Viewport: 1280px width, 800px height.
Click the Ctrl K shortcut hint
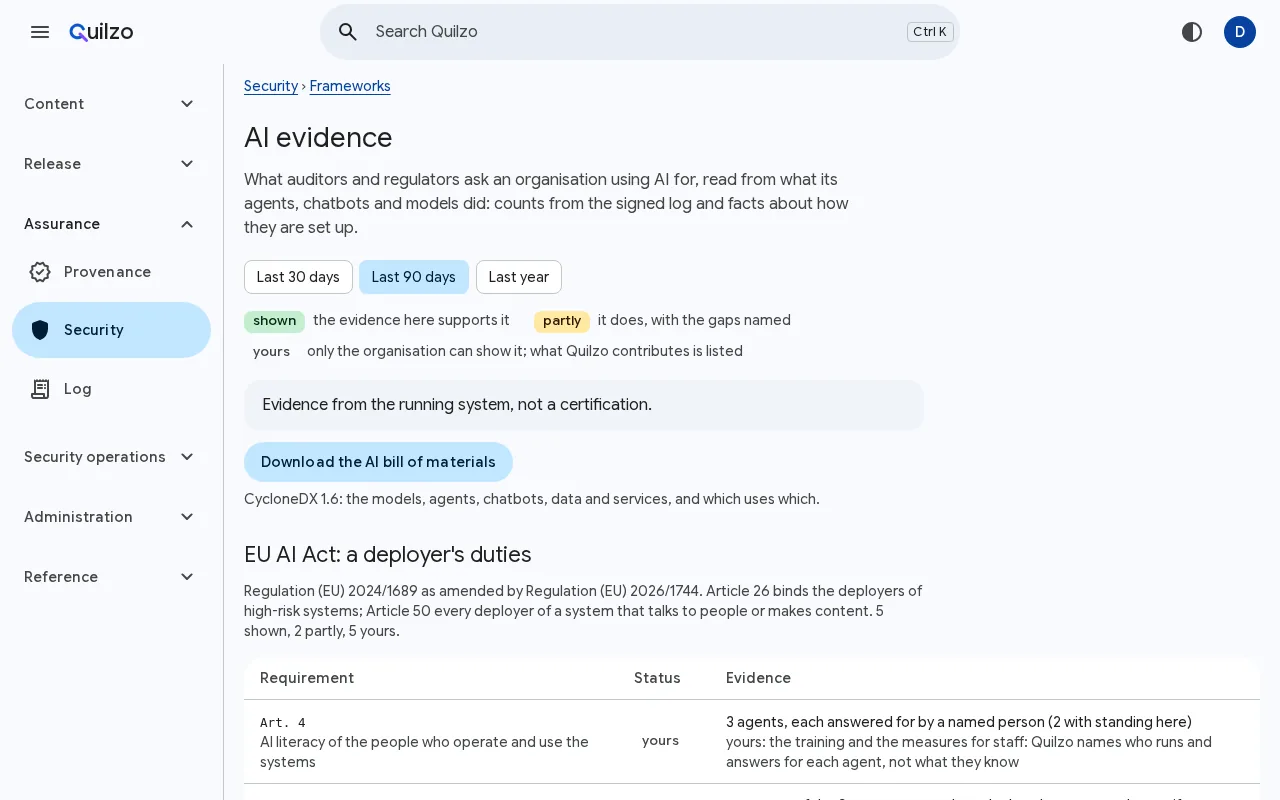click(930, 32)
